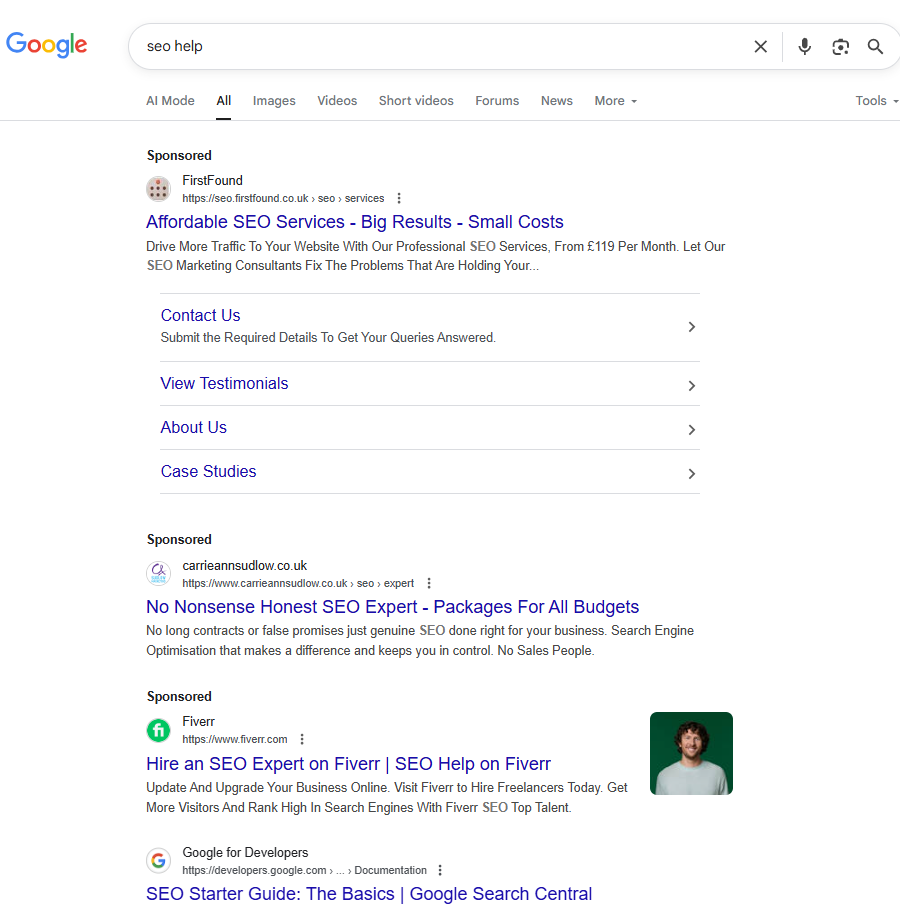Open Google Lens image search icon
The height and width of the screenshot is (910, 900).
840,46
